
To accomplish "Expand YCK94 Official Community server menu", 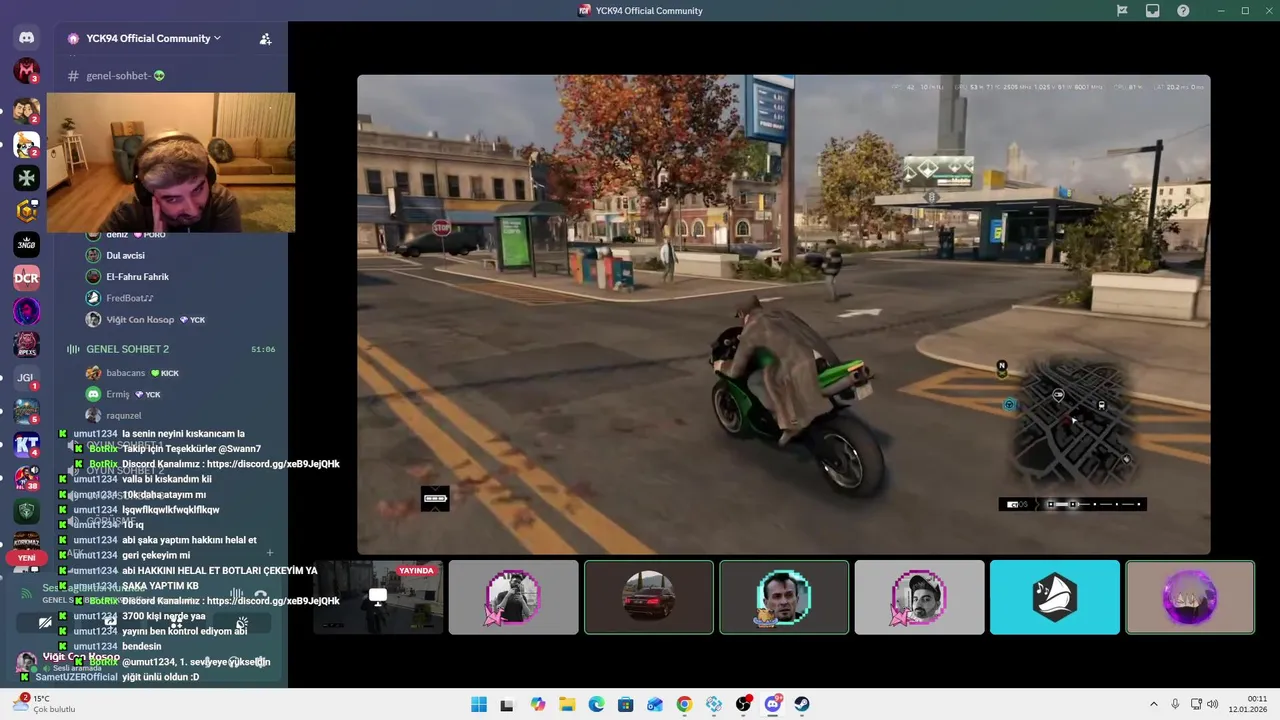I will pyautogui.click(x=154, y=38).
